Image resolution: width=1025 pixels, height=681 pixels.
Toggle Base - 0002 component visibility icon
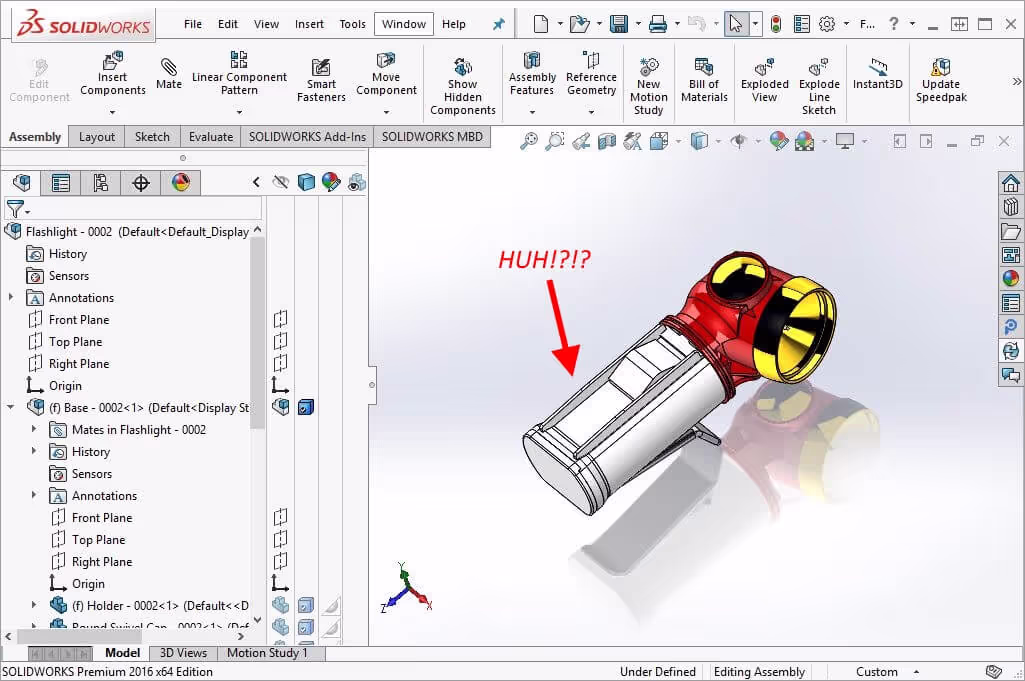pyautogui.click(x=280, y=407)
